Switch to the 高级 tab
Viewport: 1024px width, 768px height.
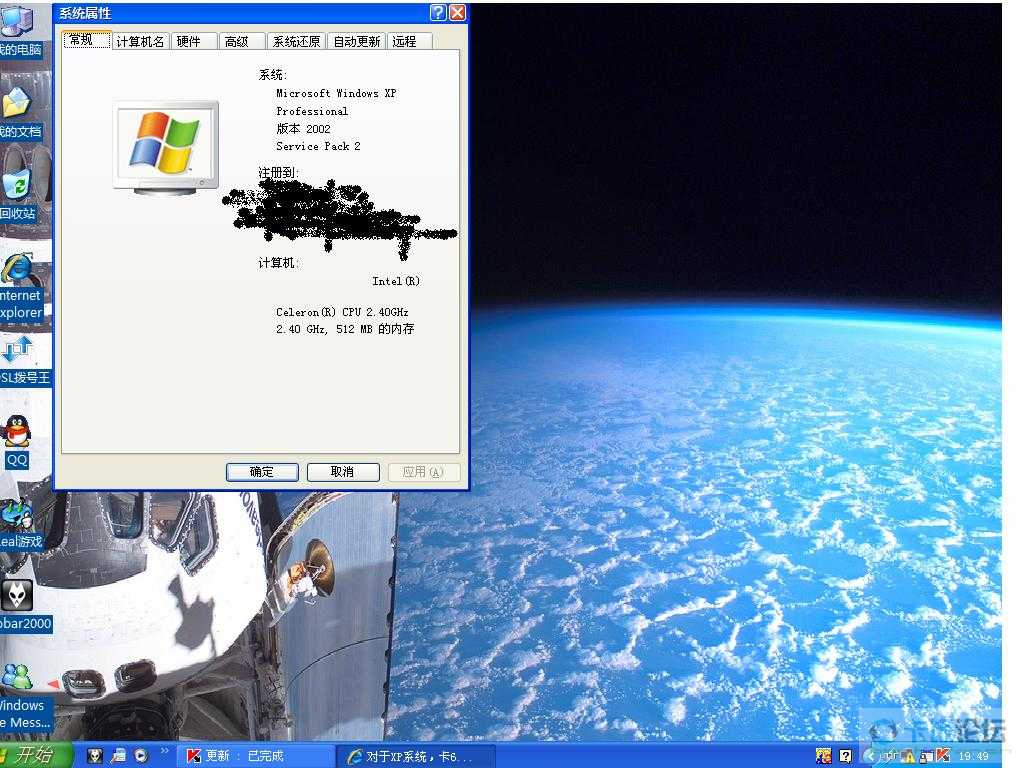point(242,41)
